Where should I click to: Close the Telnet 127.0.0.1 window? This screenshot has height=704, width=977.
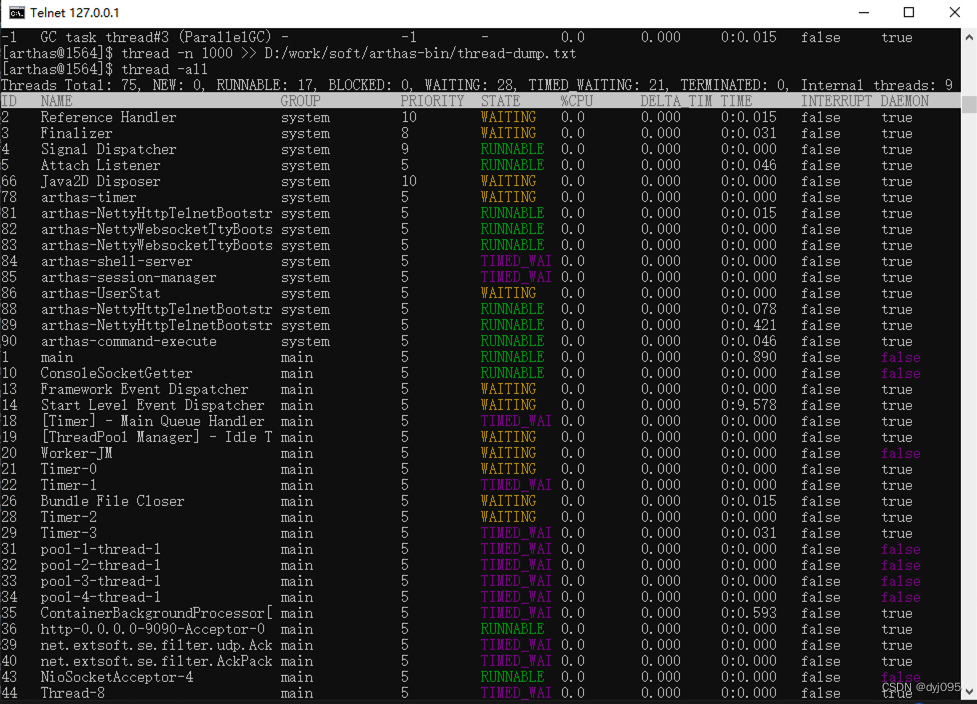click(x=955, y=12)
